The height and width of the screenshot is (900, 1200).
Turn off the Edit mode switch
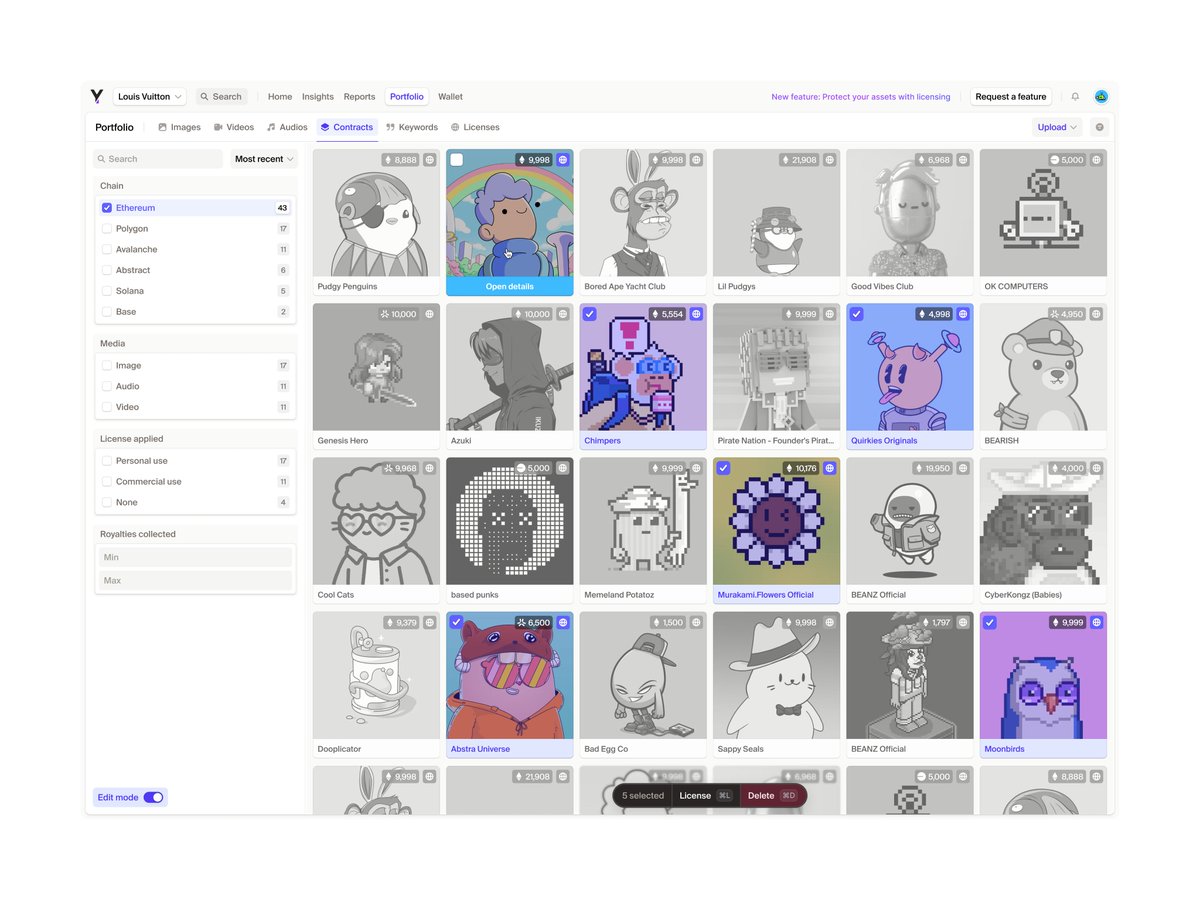(x=153, y=797)
